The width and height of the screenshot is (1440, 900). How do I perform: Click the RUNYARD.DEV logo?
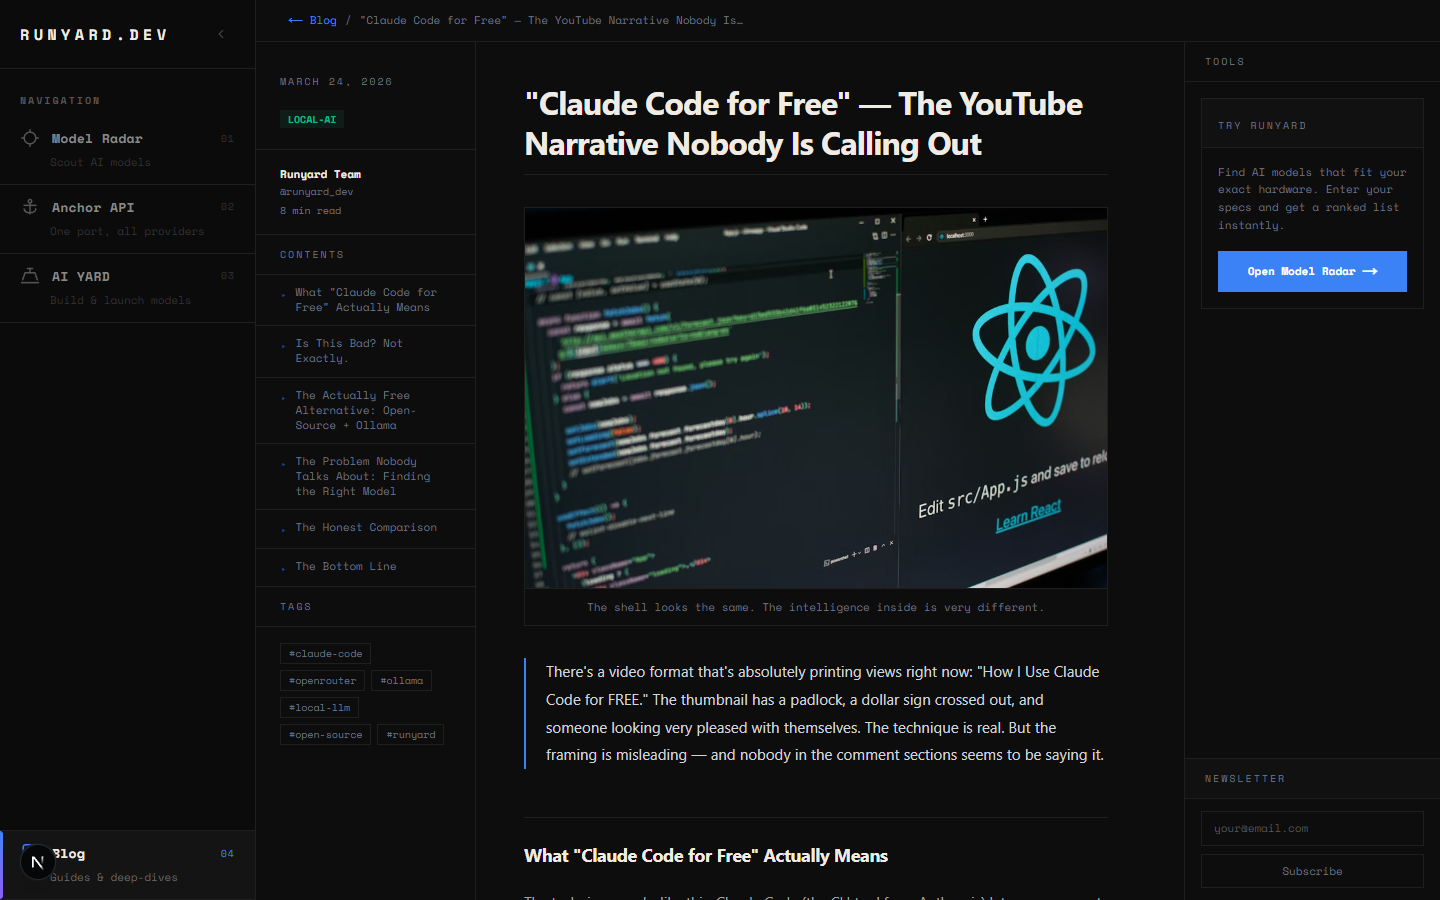point(93,33)
